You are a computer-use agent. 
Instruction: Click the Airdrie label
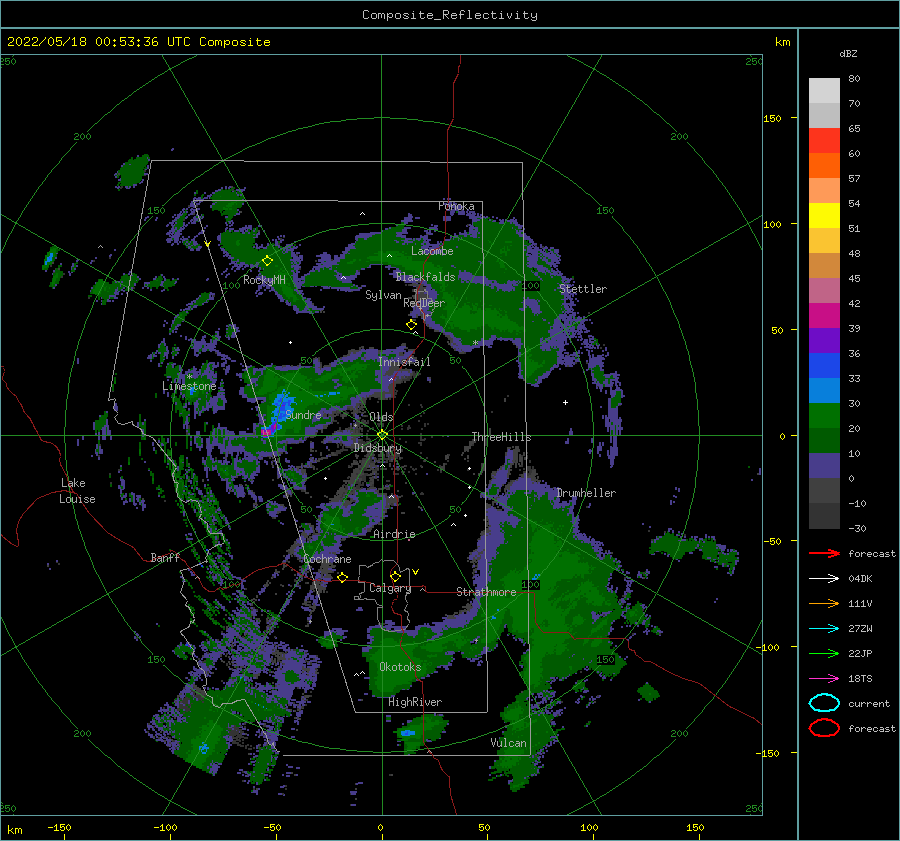[x=394, y=534]
